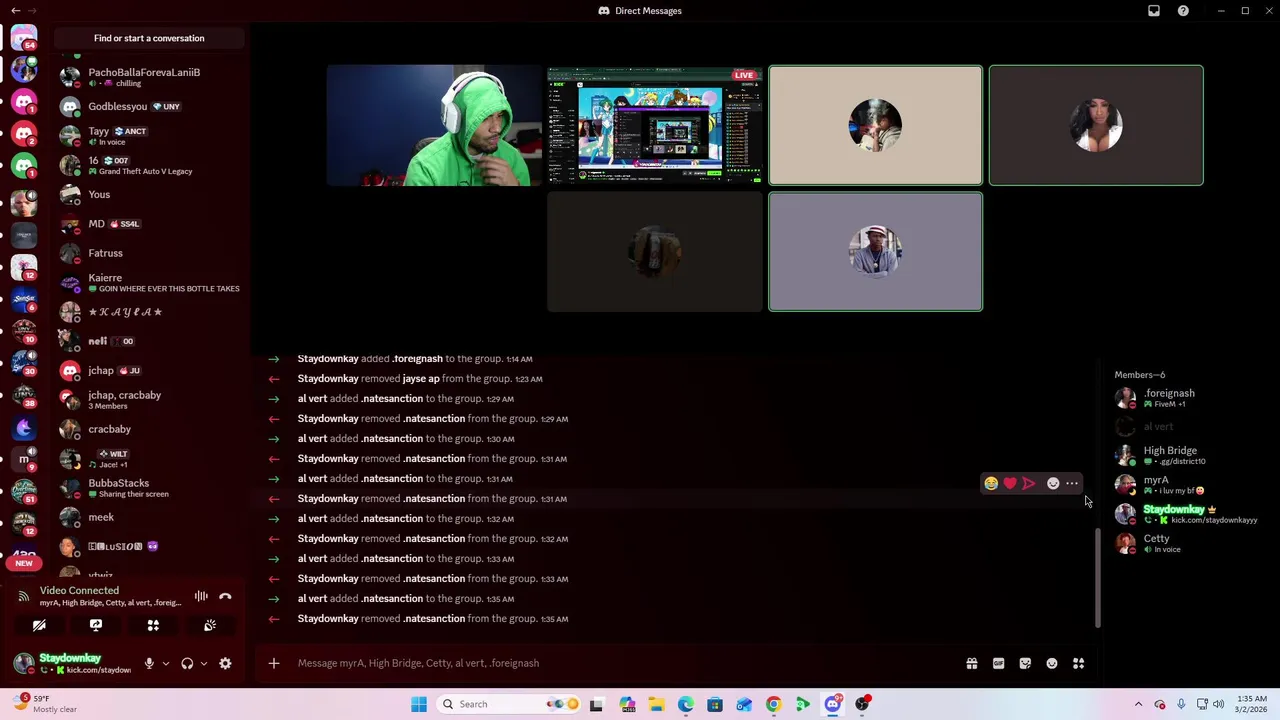Image resolution: width=1280 pixels, height=720 pixels.
Task: Open file upload plus button
Action: (x=273, y=663)
